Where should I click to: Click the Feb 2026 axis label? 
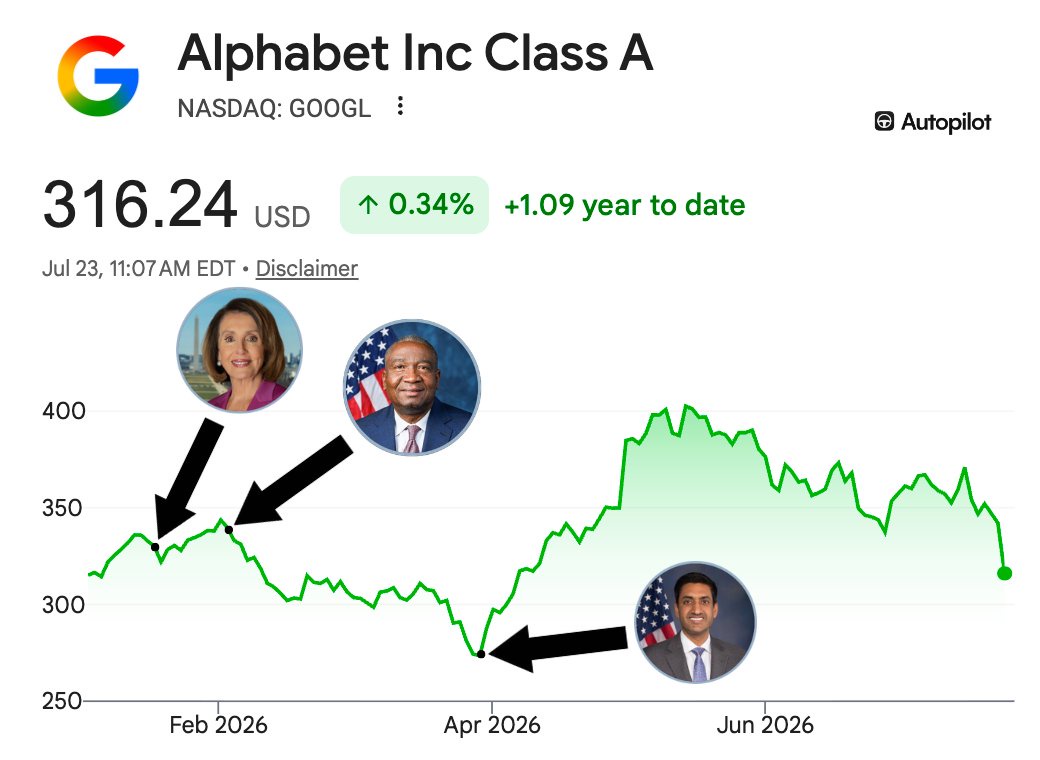click(218, 726)
